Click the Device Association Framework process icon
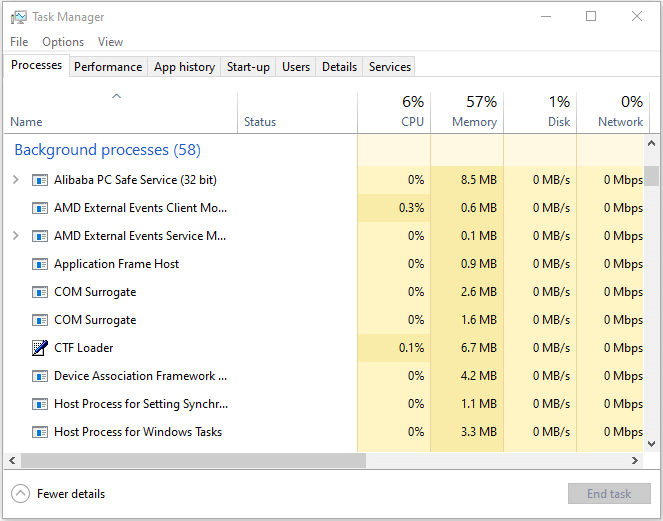This screenshot has width=663, height=521. click(x=40, y=376)
